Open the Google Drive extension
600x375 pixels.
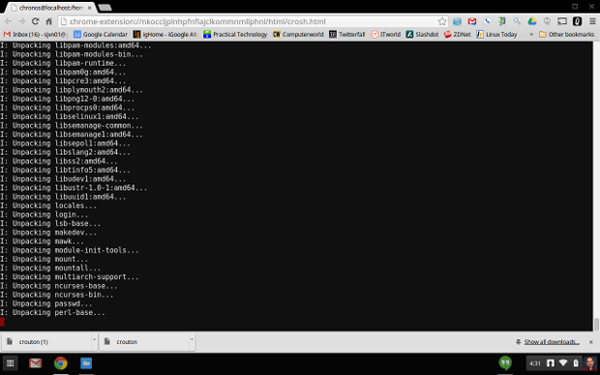(x=532, y=21)
